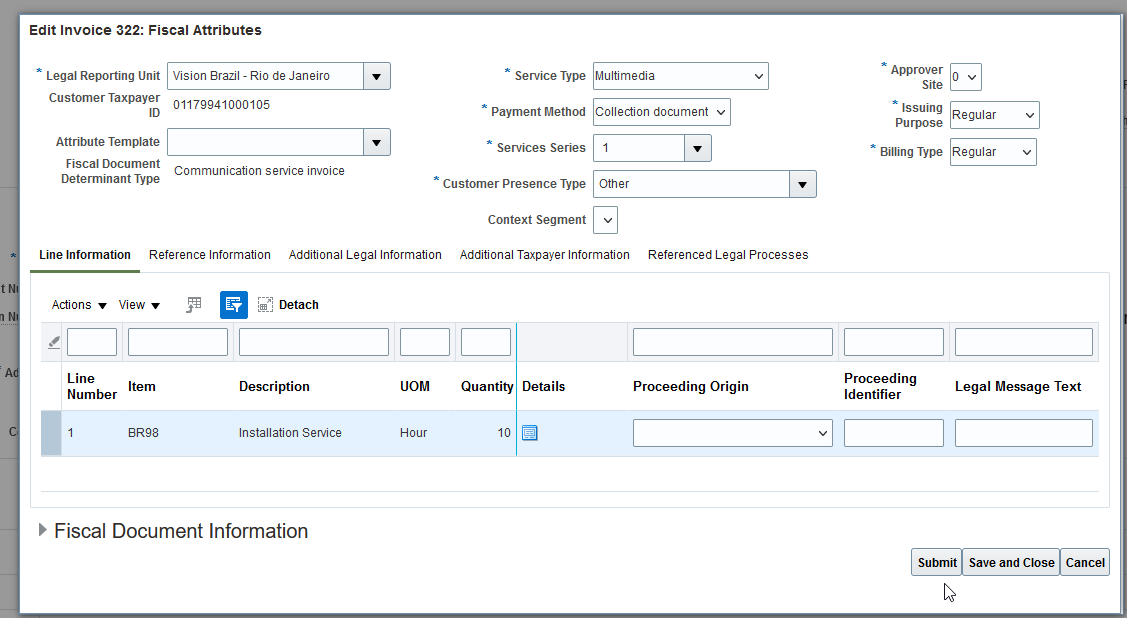Screen dimensions: 1127x618
Task: Open Details for line 1
Action: [529, 432]
